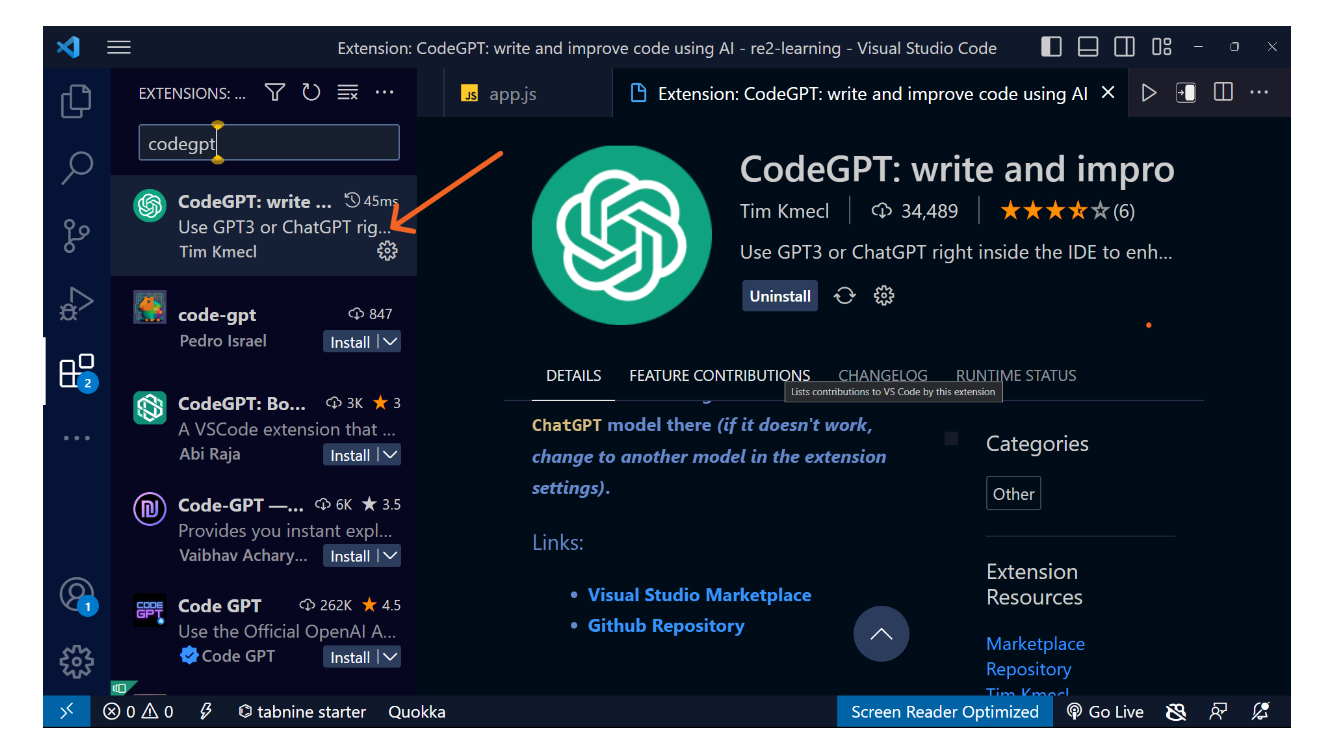The image size is (1317, 742).
Task: Select the Extensions view icon
Action: click(77, 371)
